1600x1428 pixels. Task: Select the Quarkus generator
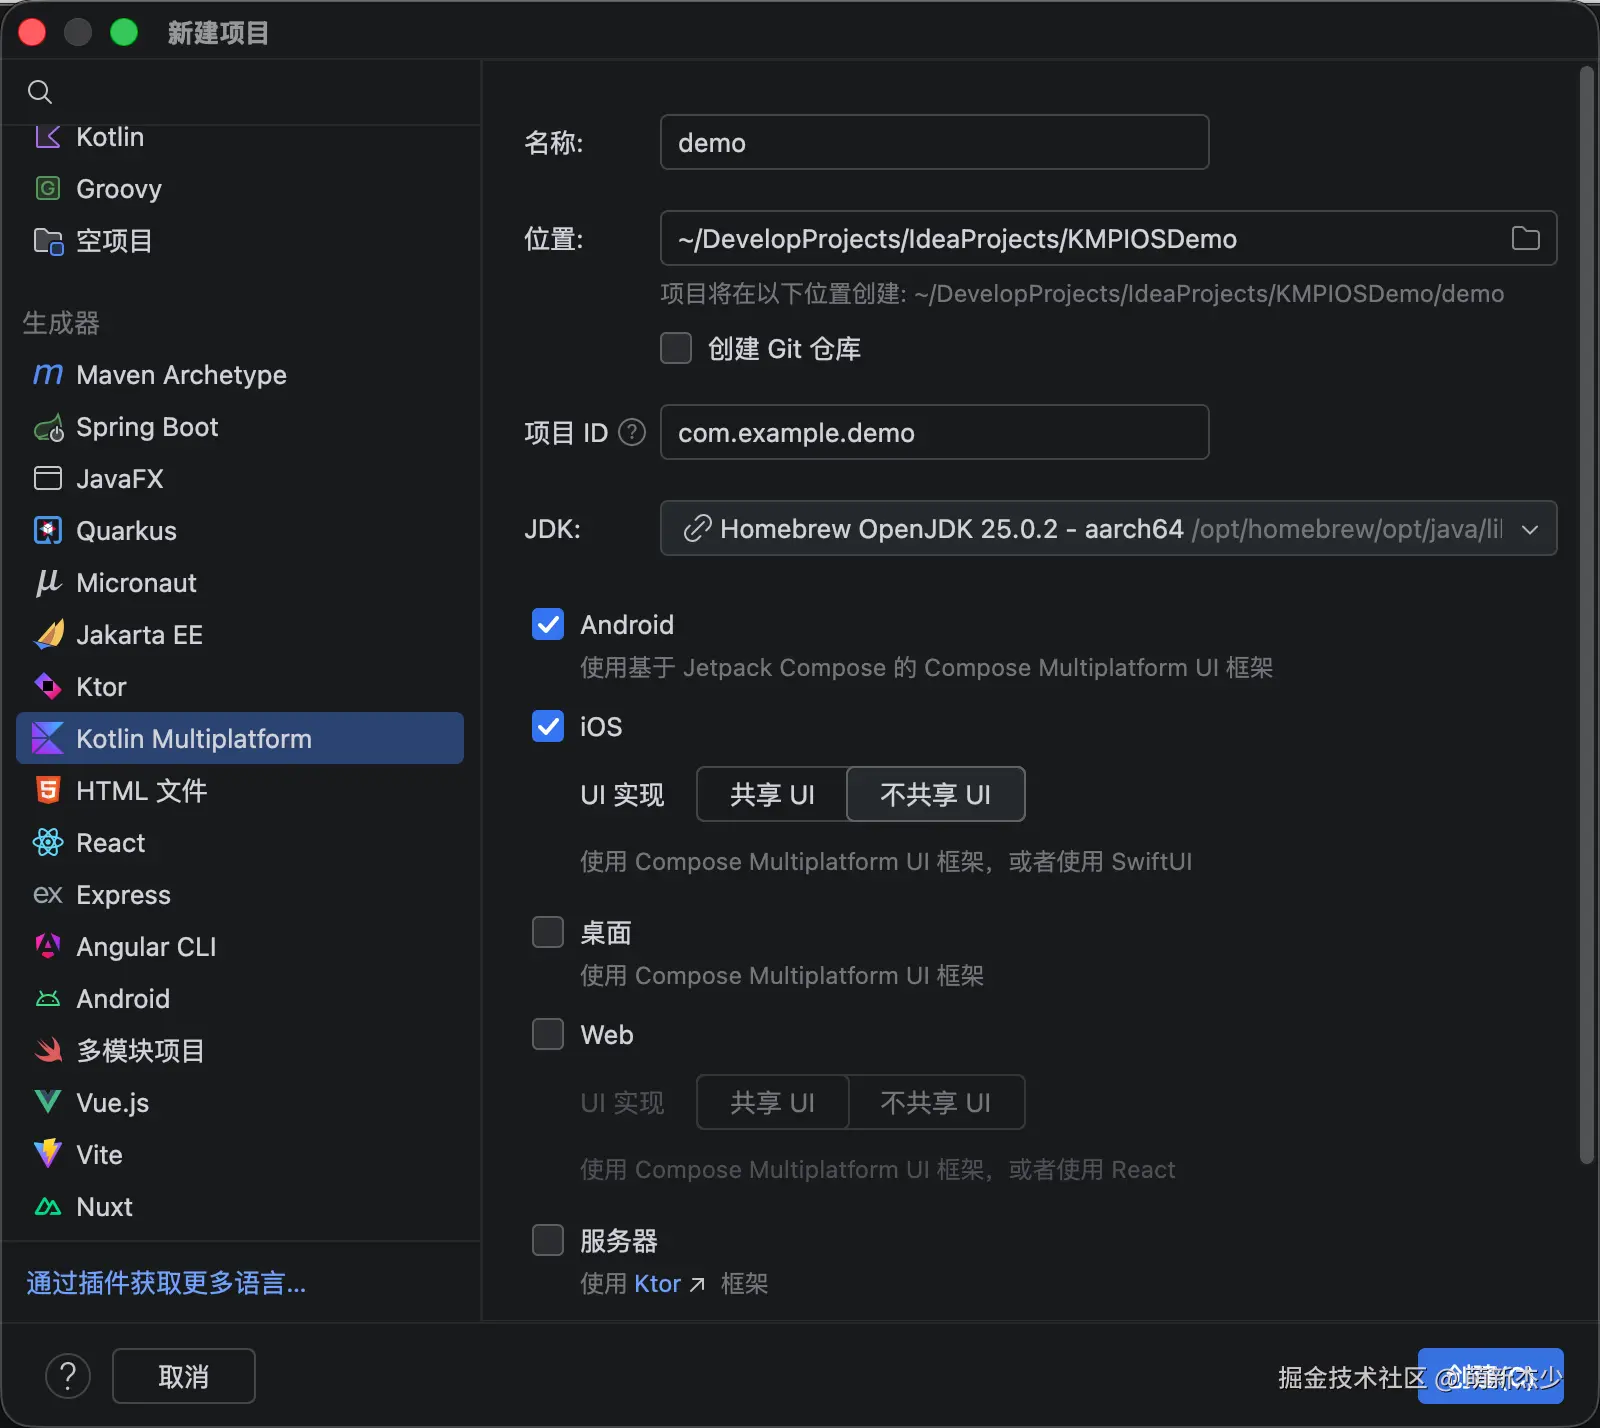[240, 531]
